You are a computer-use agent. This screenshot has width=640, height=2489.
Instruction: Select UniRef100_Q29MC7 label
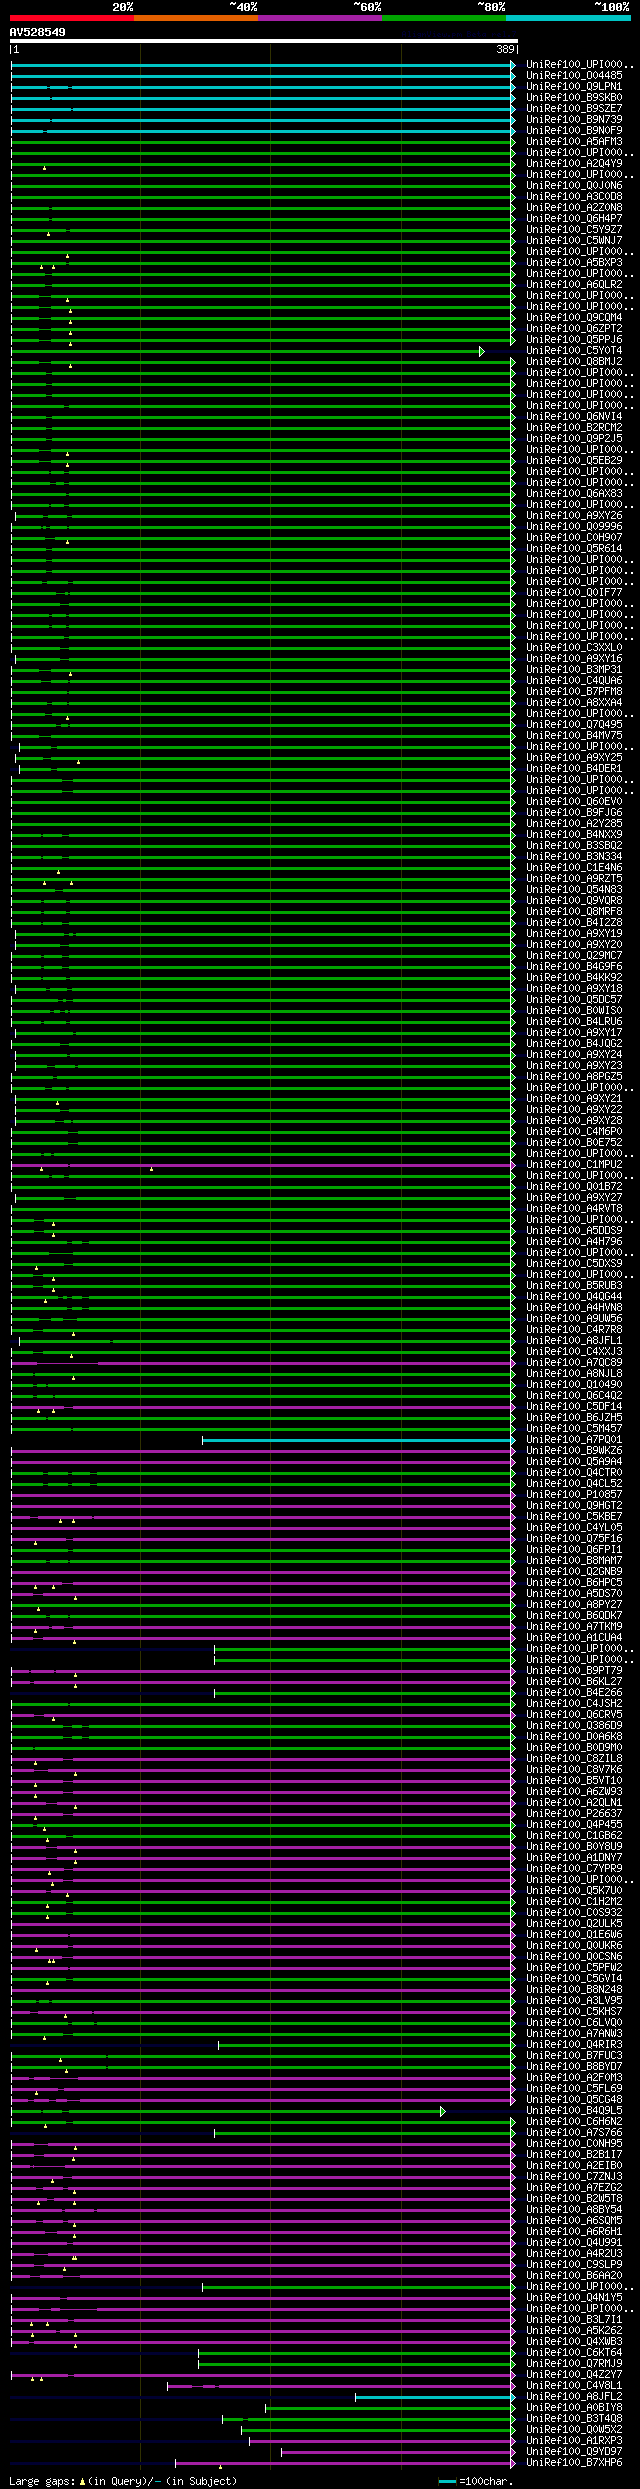tap(574, 956)
